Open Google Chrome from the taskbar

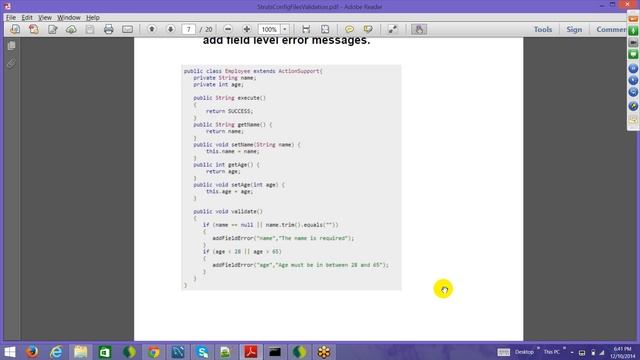pos(153,352)
